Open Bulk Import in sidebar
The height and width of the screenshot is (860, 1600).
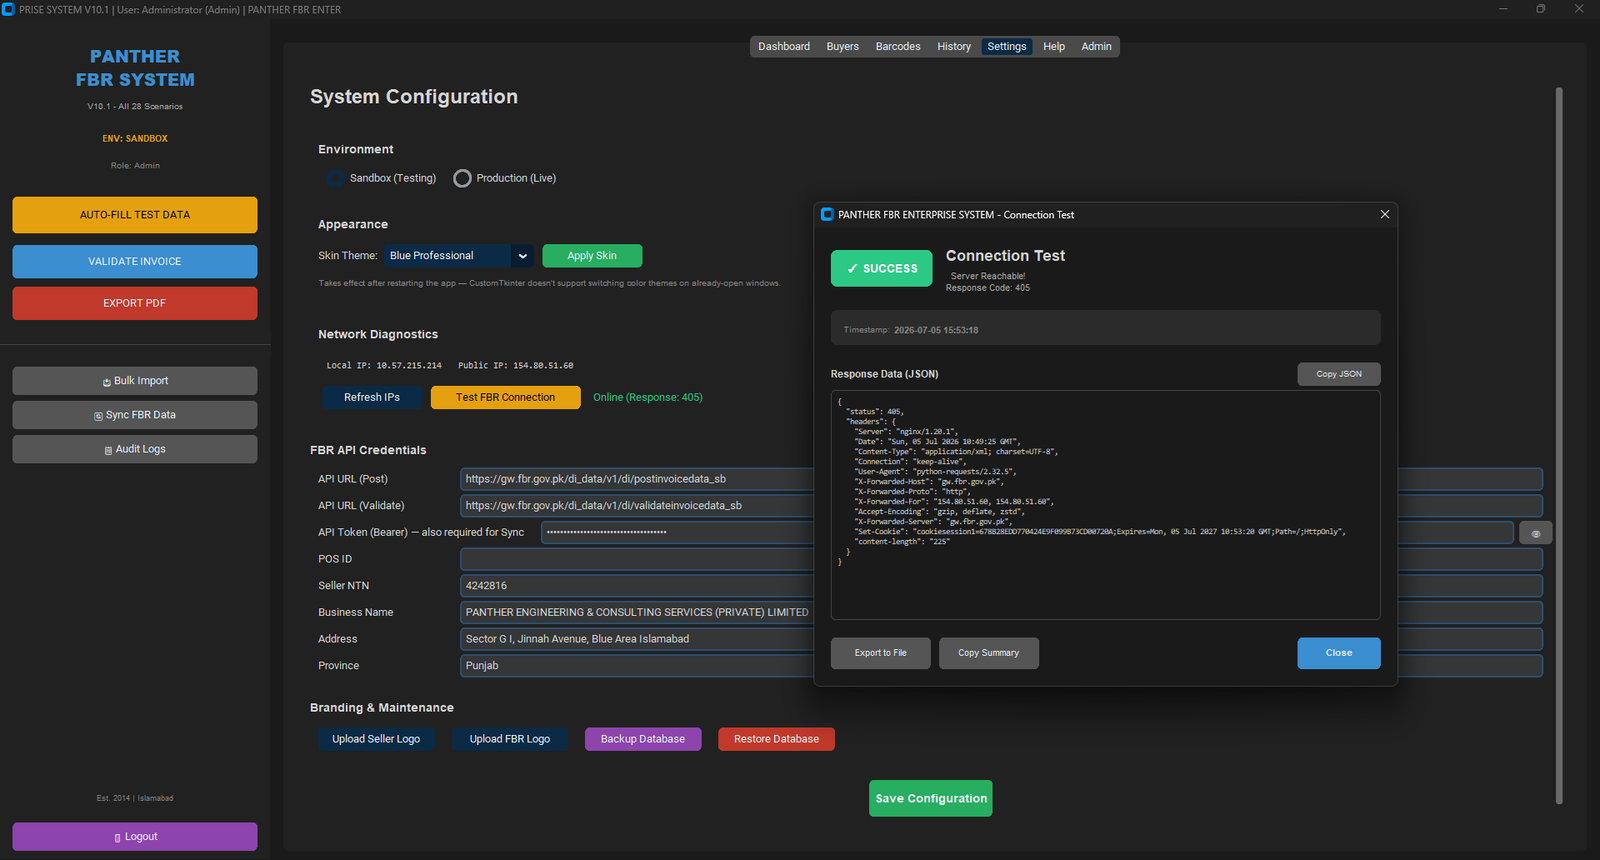click(135, 381)
